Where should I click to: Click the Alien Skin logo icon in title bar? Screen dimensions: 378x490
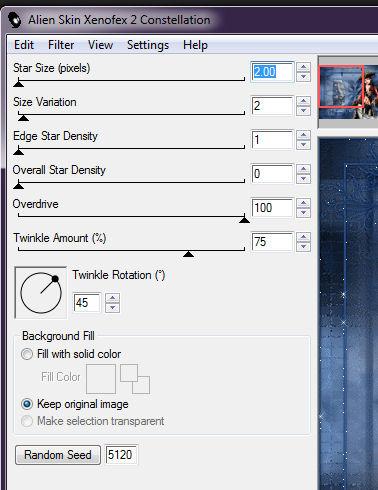pyautogui.click(x=14, y=20)
